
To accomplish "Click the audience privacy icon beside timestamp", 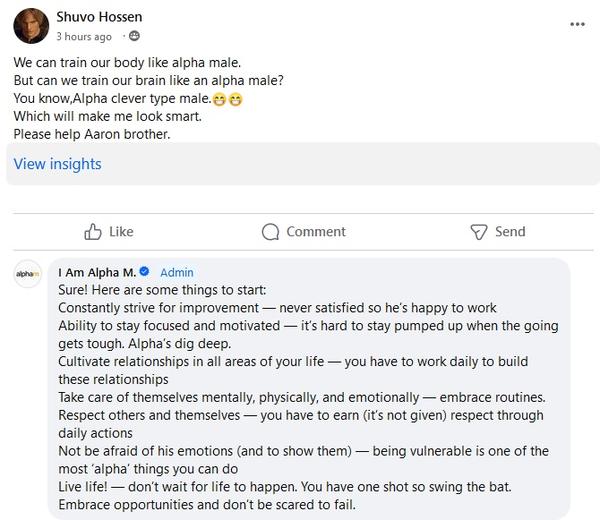I will (133, 37).
